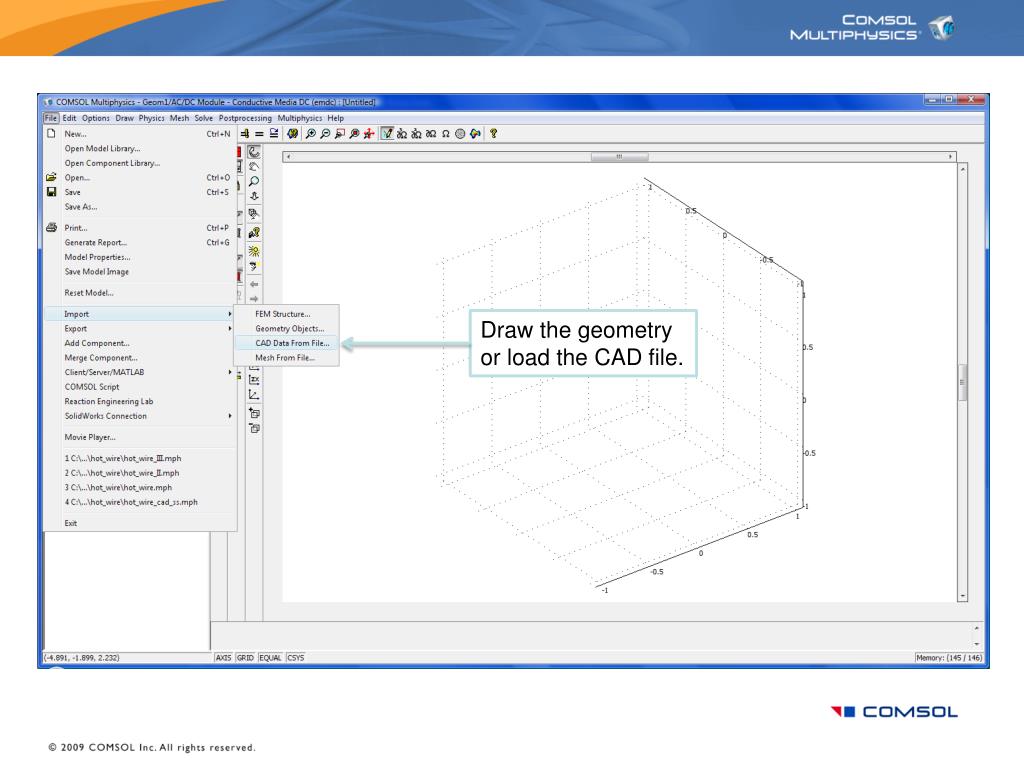Toggle the GRID status bar button
Image resolution: width=1024 pixels, height=768 pixels.
click(246, 658)
